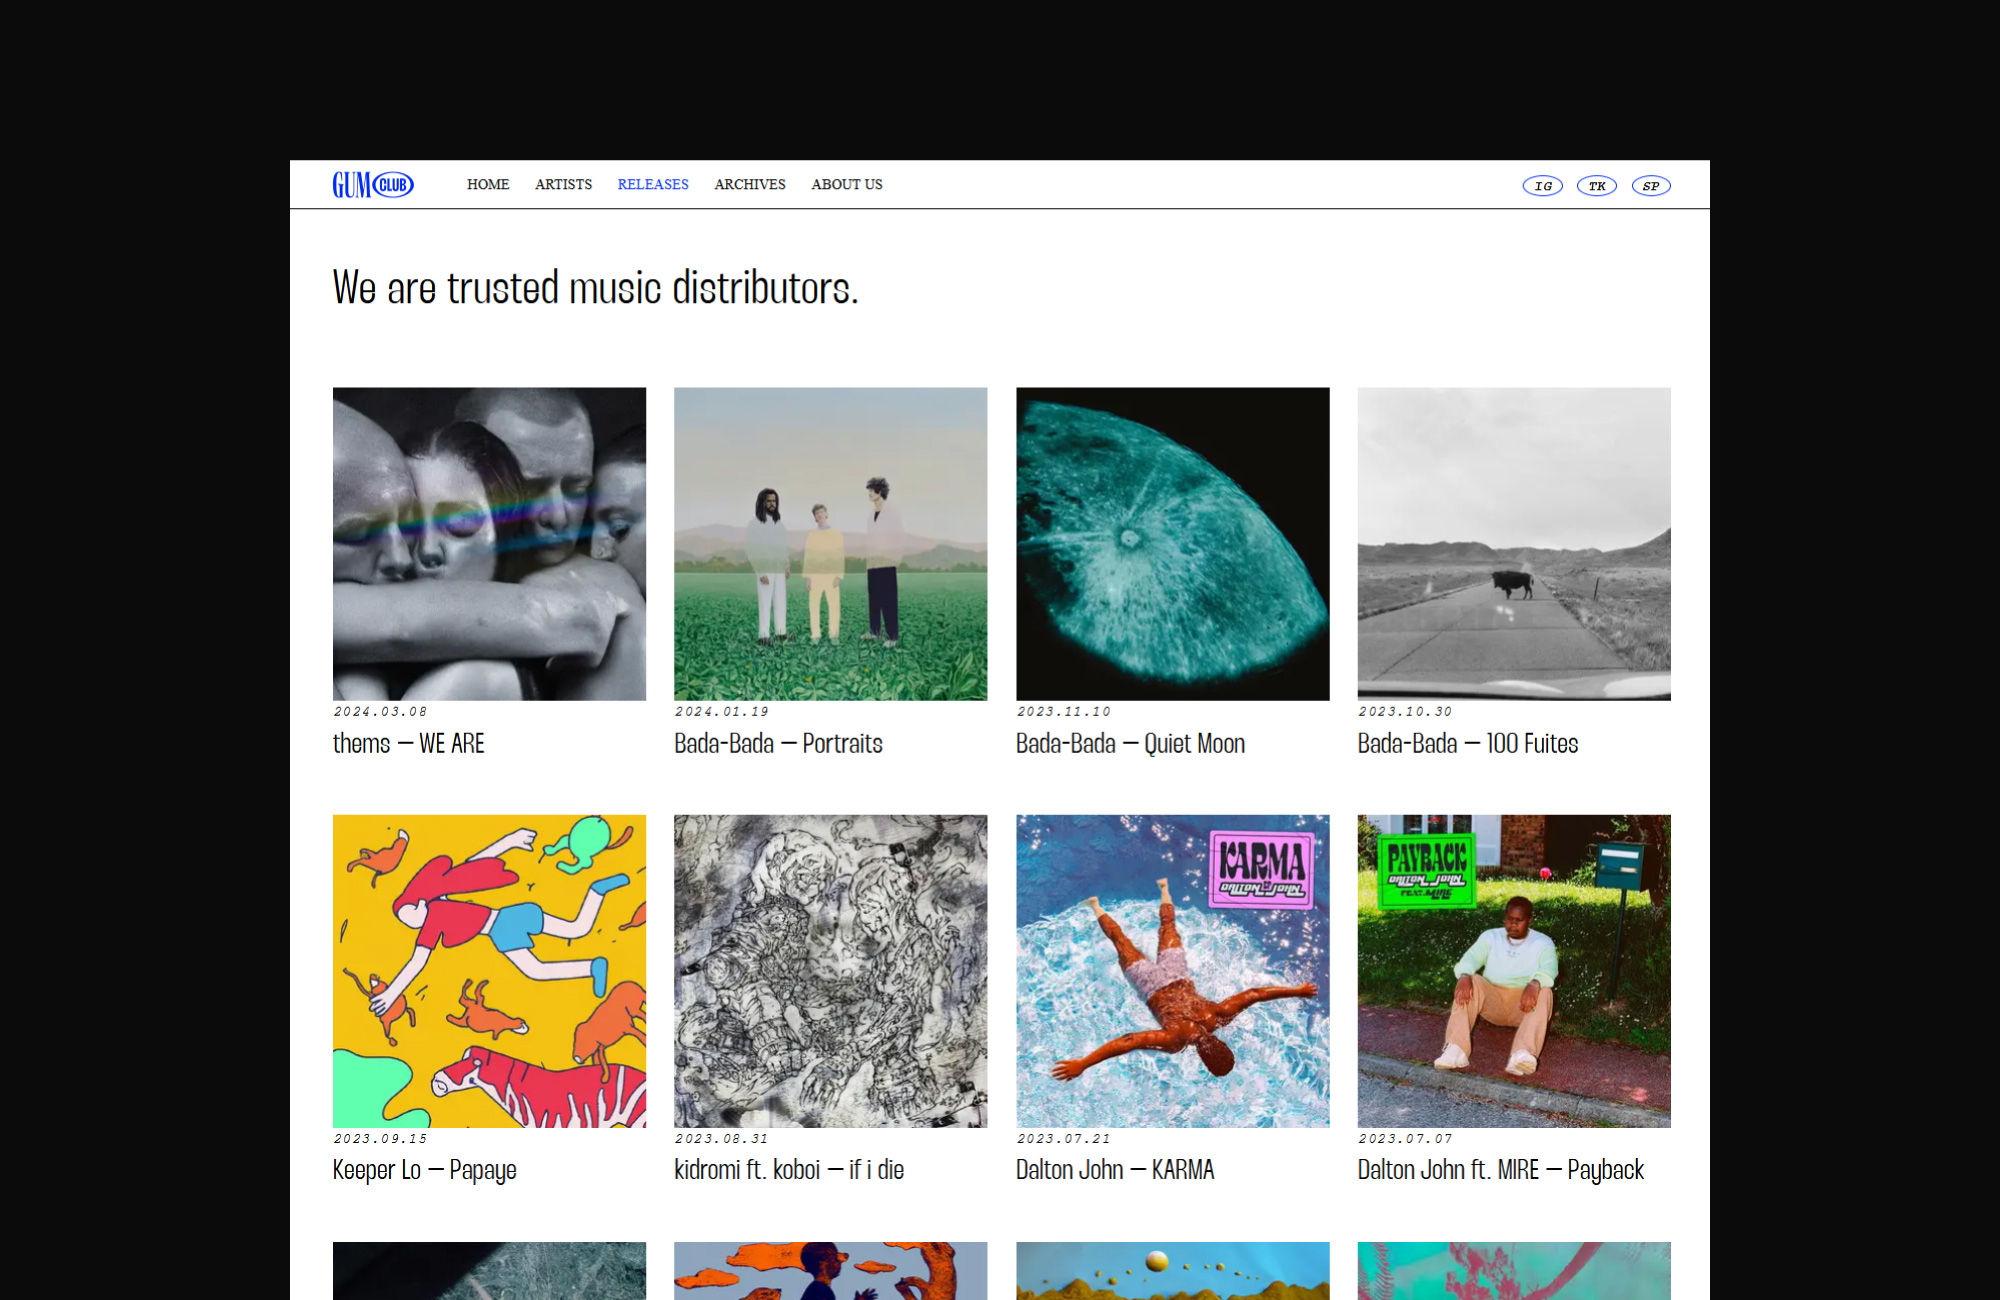Click the Bada-Bada Portraits cover
This screenshot has height=1300, width=2000.
tap(830, 544)
